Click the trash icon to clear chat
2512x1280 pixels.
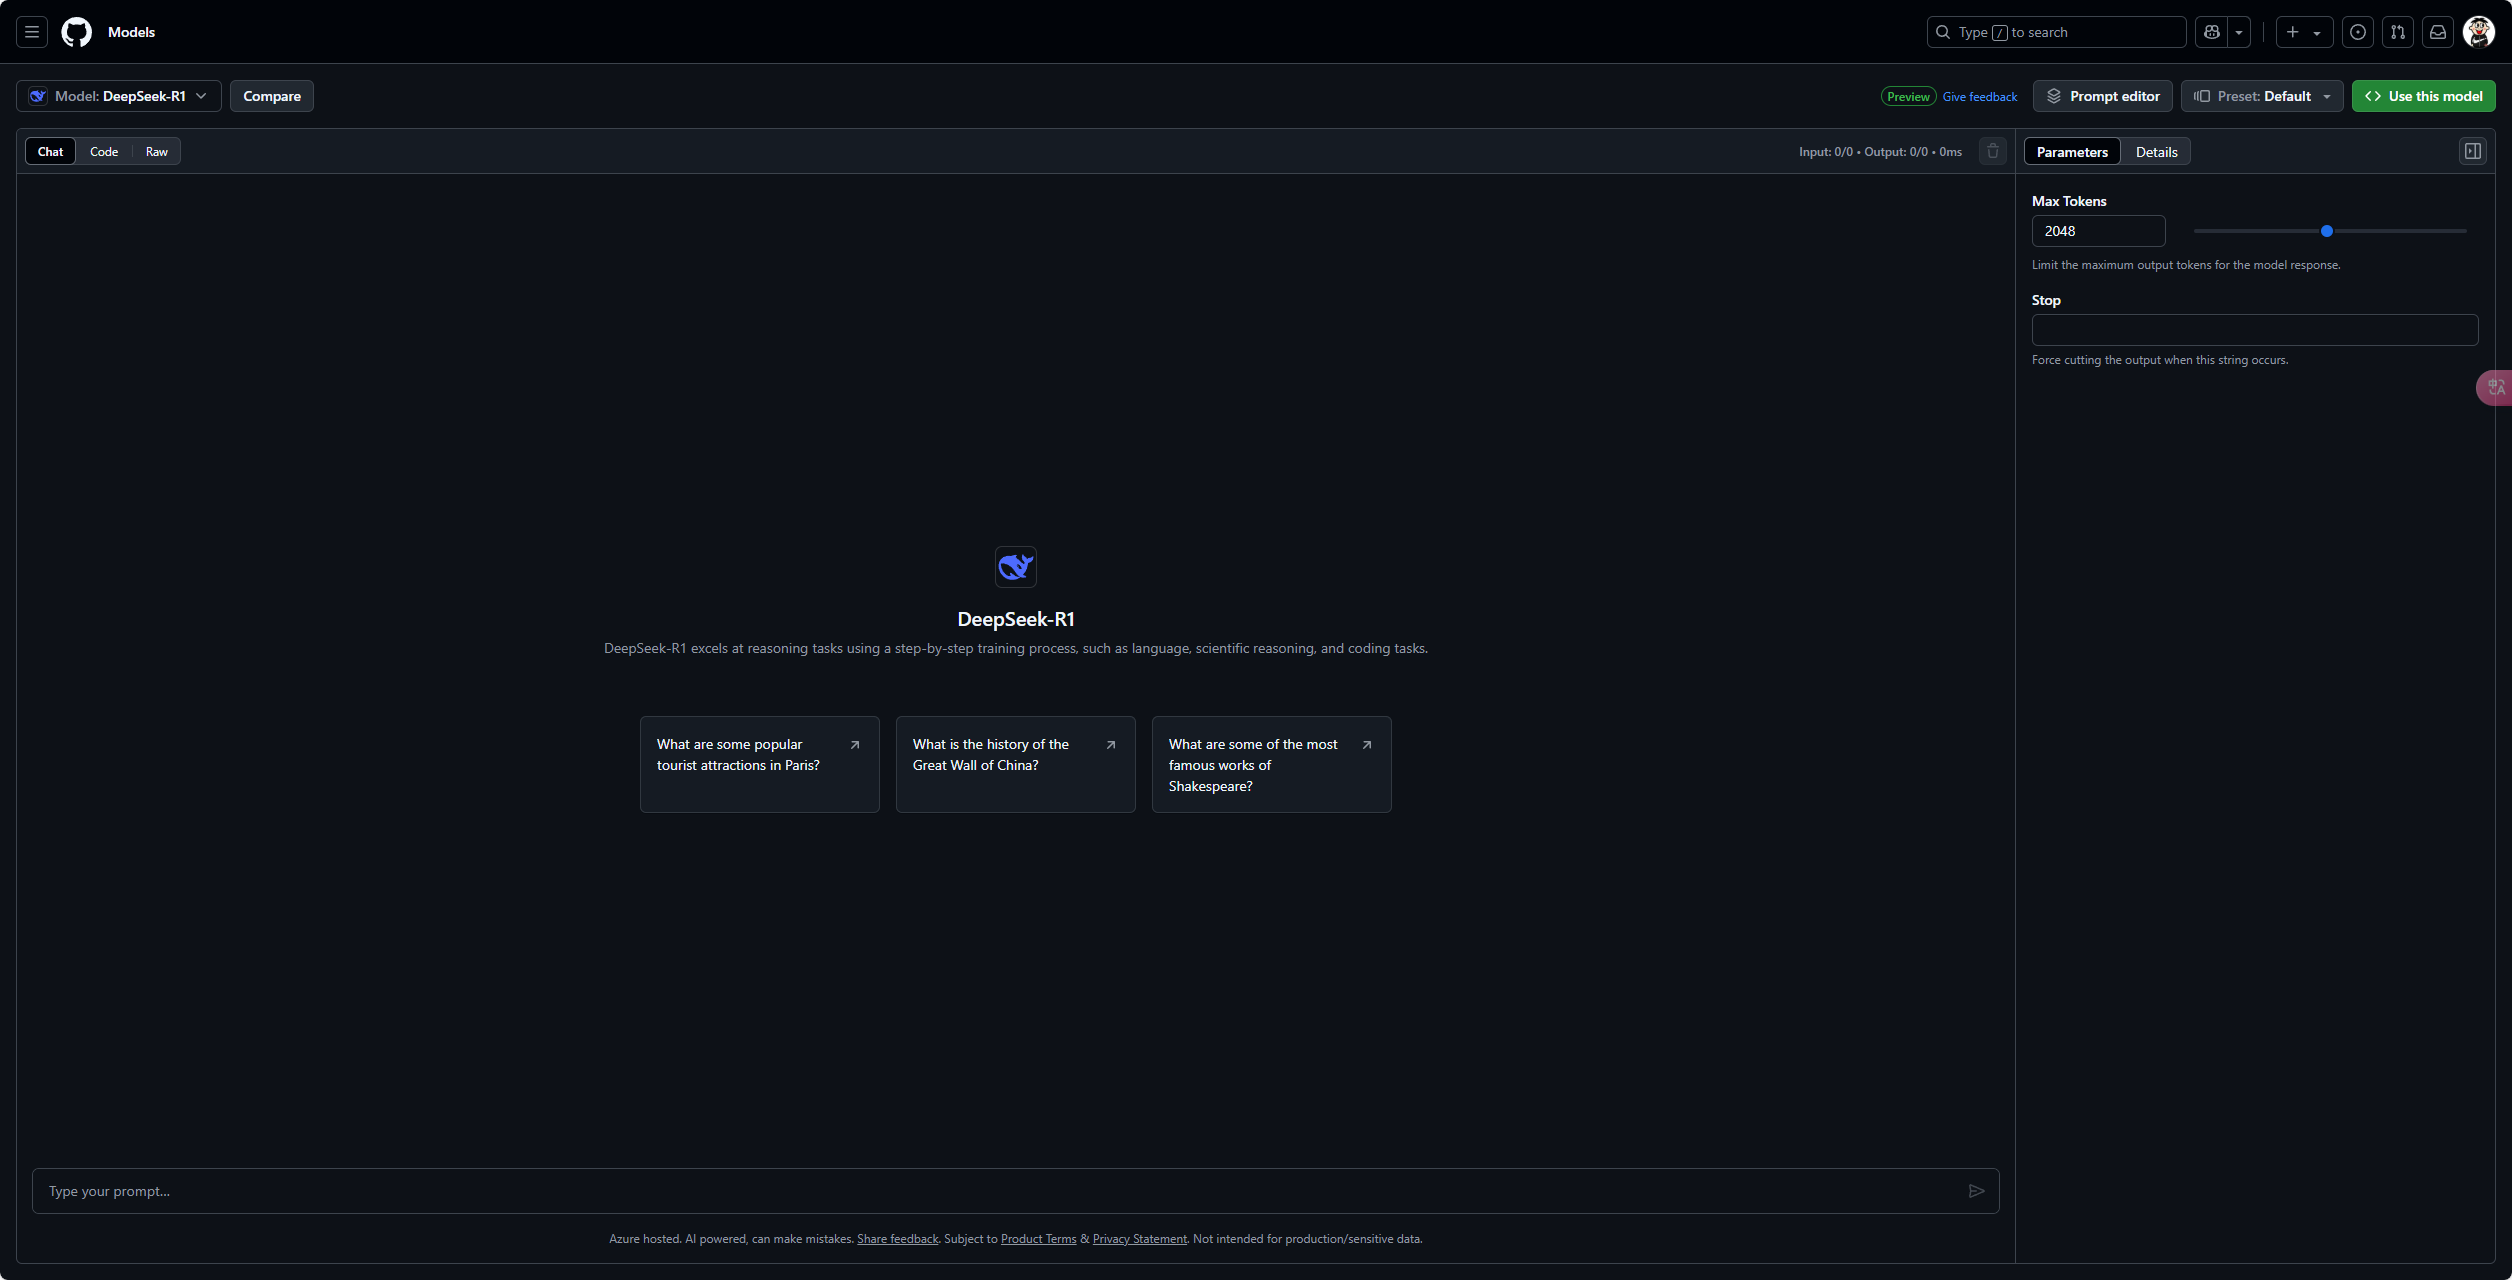[x=1993, y=151]
